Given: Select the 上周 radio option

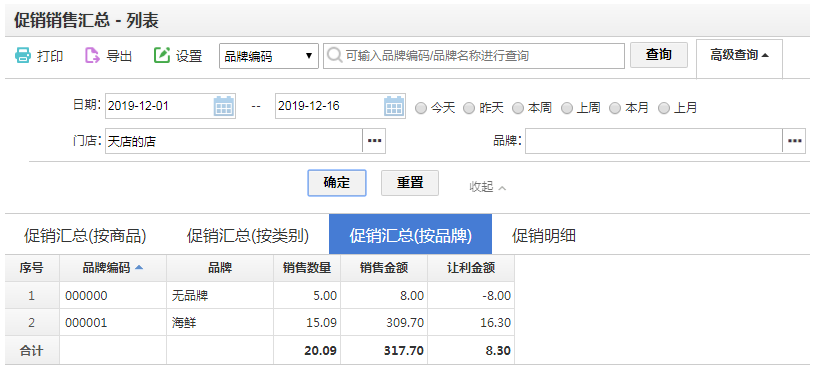Looking at the screenshot, I should click(x=567, y=108).
